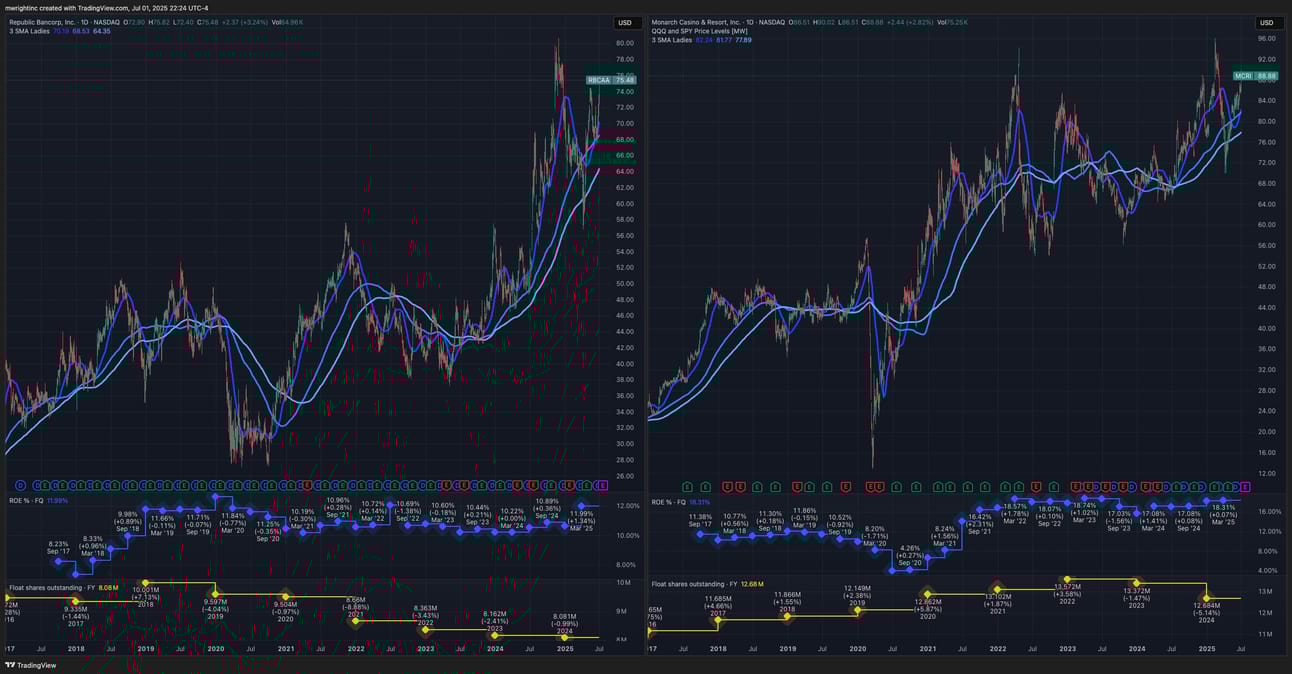
Task: Click the 13.372M 2023 float shares label
Action: tap(1137, 598)
